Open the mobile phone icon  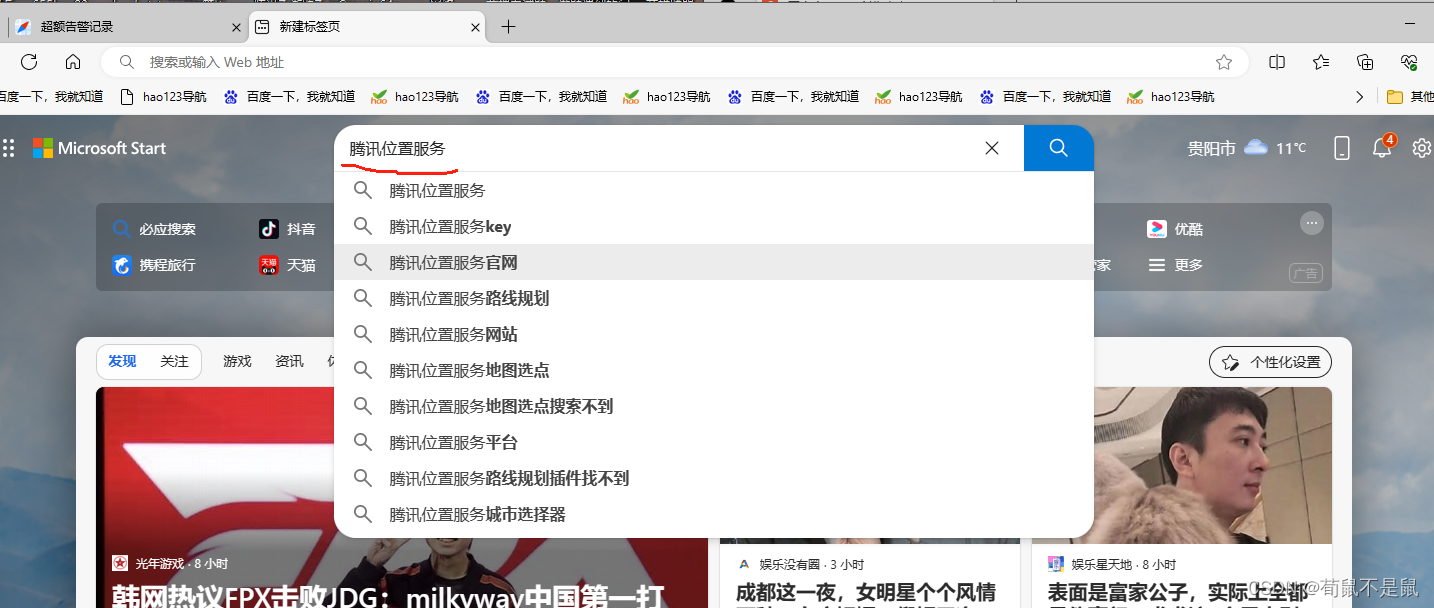pyautogui.click(x=1342, y=148)
